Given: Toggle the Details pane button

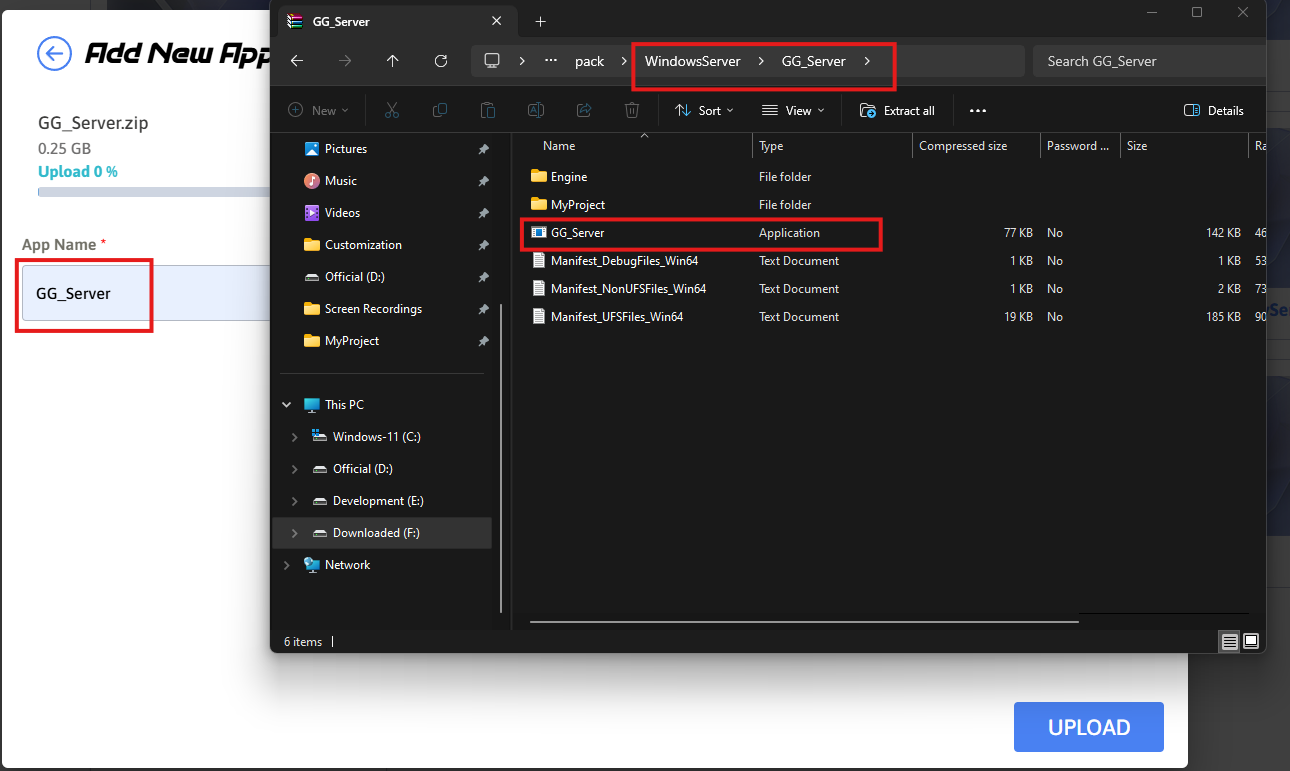Looking at the screenshot, I should [x=1214, y=110].
